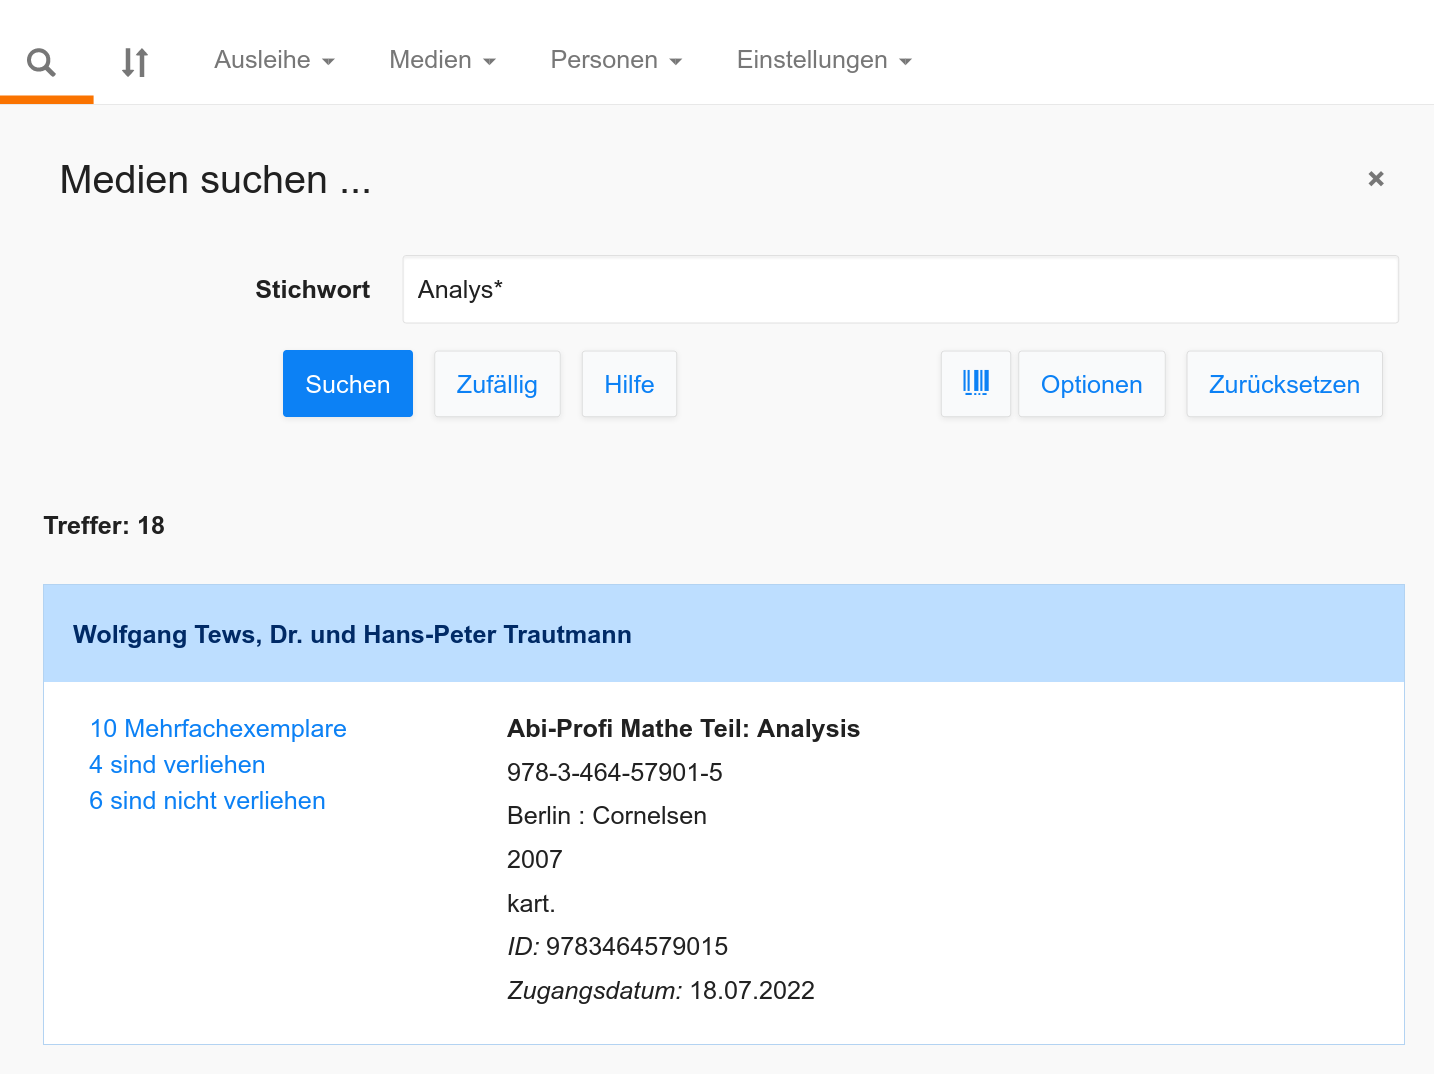Click the publication year 2007
This screenshot has height=1085, width=1448.
click(x=535, y=860)
